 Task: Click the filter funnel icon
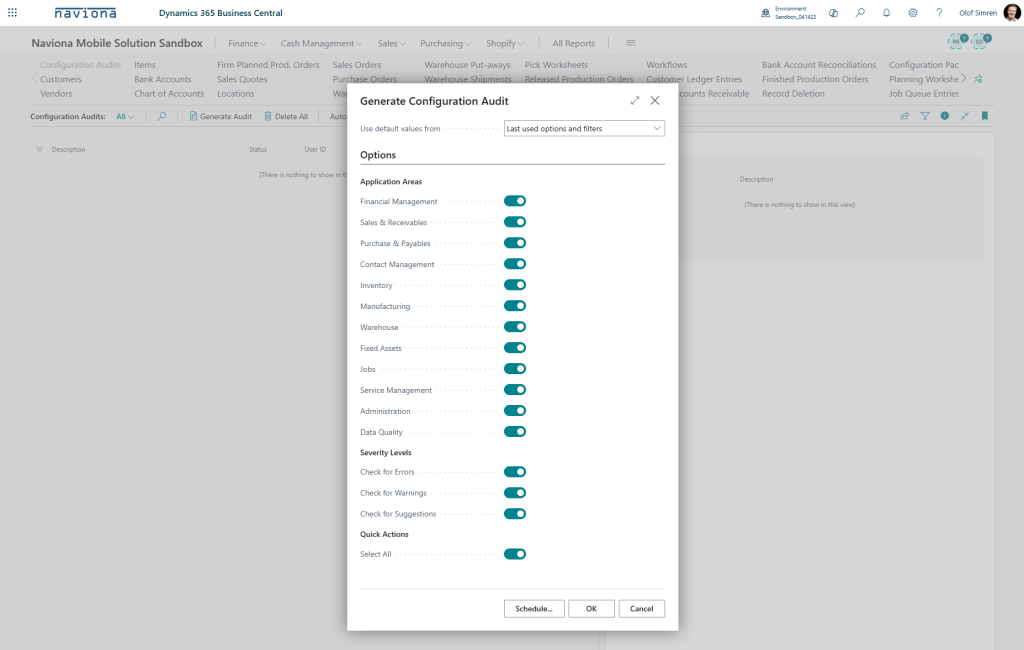(x=925, y=116)
